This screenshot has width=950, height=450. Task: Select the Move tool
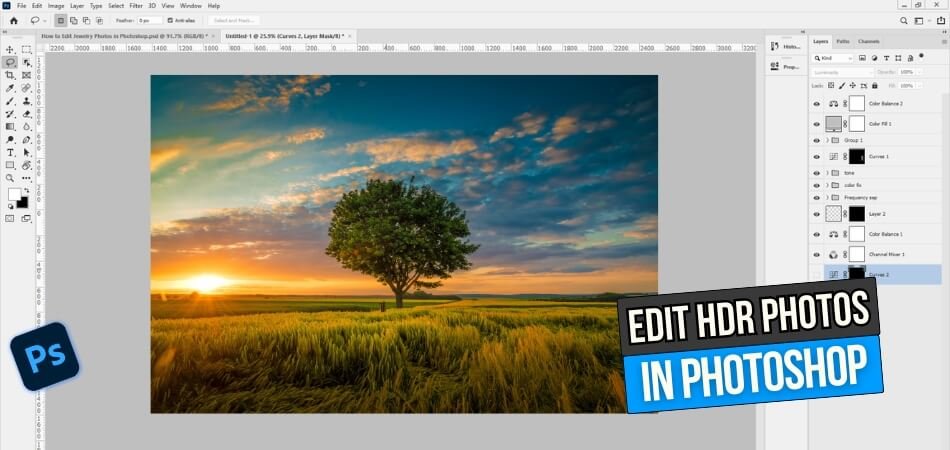[x=10, y=50]
